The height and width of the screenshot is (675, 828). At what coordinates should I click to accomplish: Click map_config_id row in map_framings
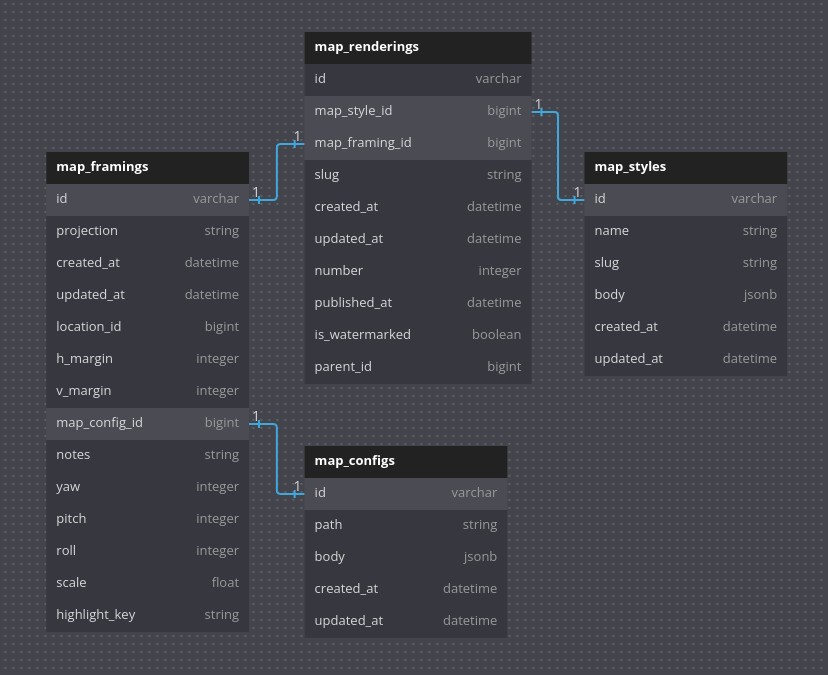click(147, 424)
